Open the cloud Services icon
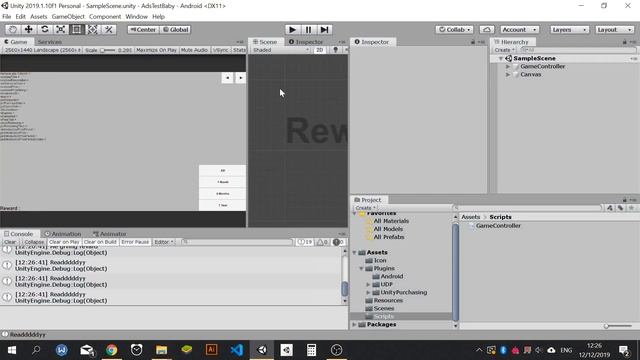Image resolution: width=640 pixels, height=360 pixels. (x=487, y=29)
